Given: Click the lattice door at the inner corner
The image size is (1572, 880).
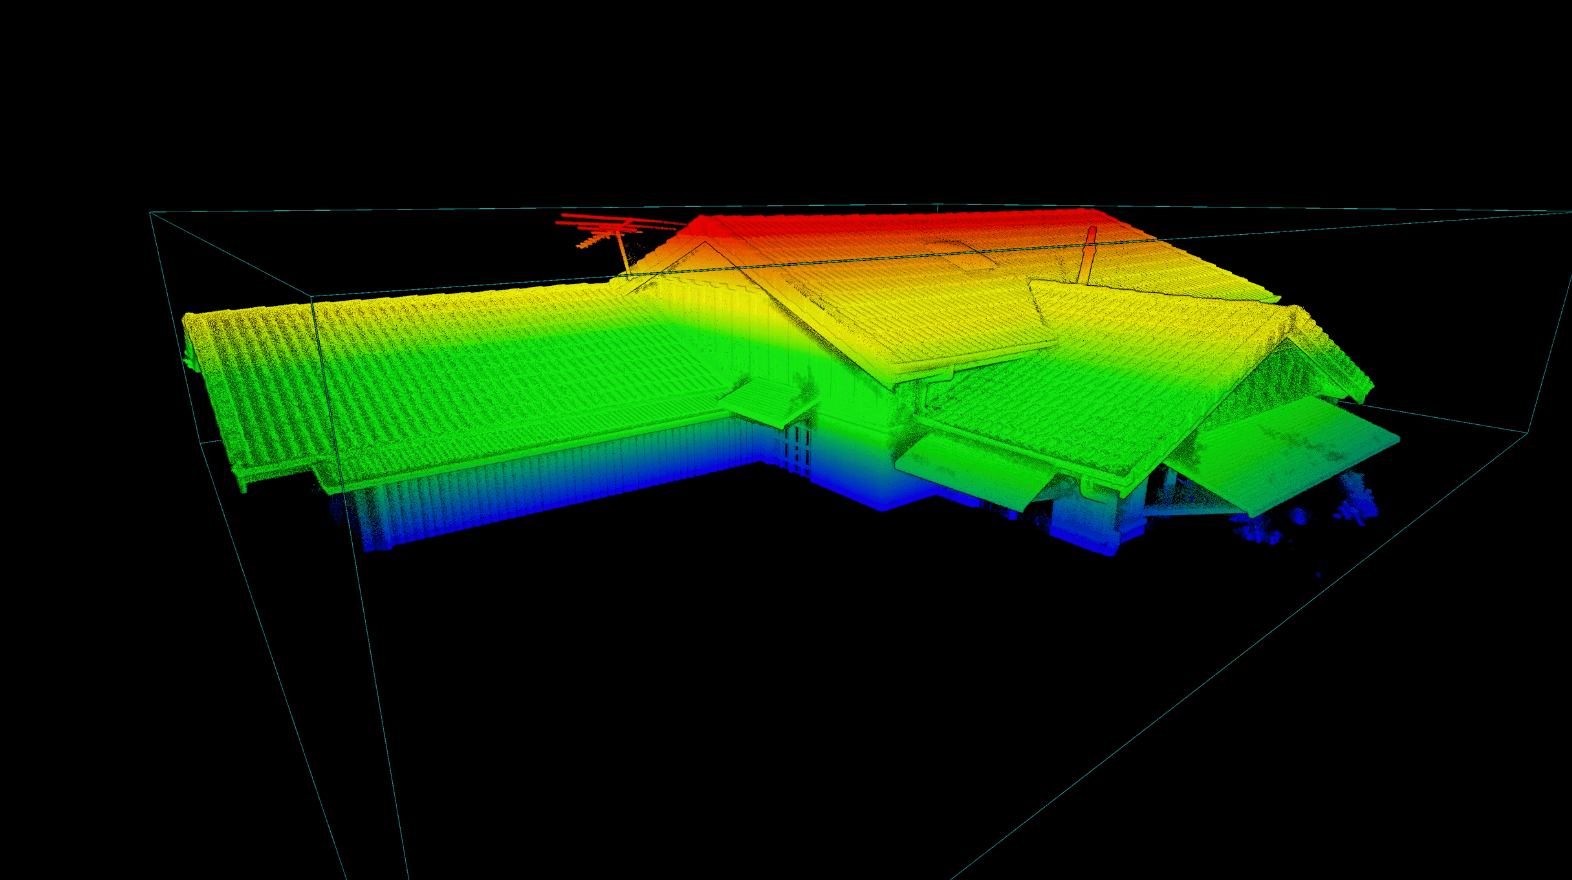Looking at the screenshot, I should pos(797,449).
